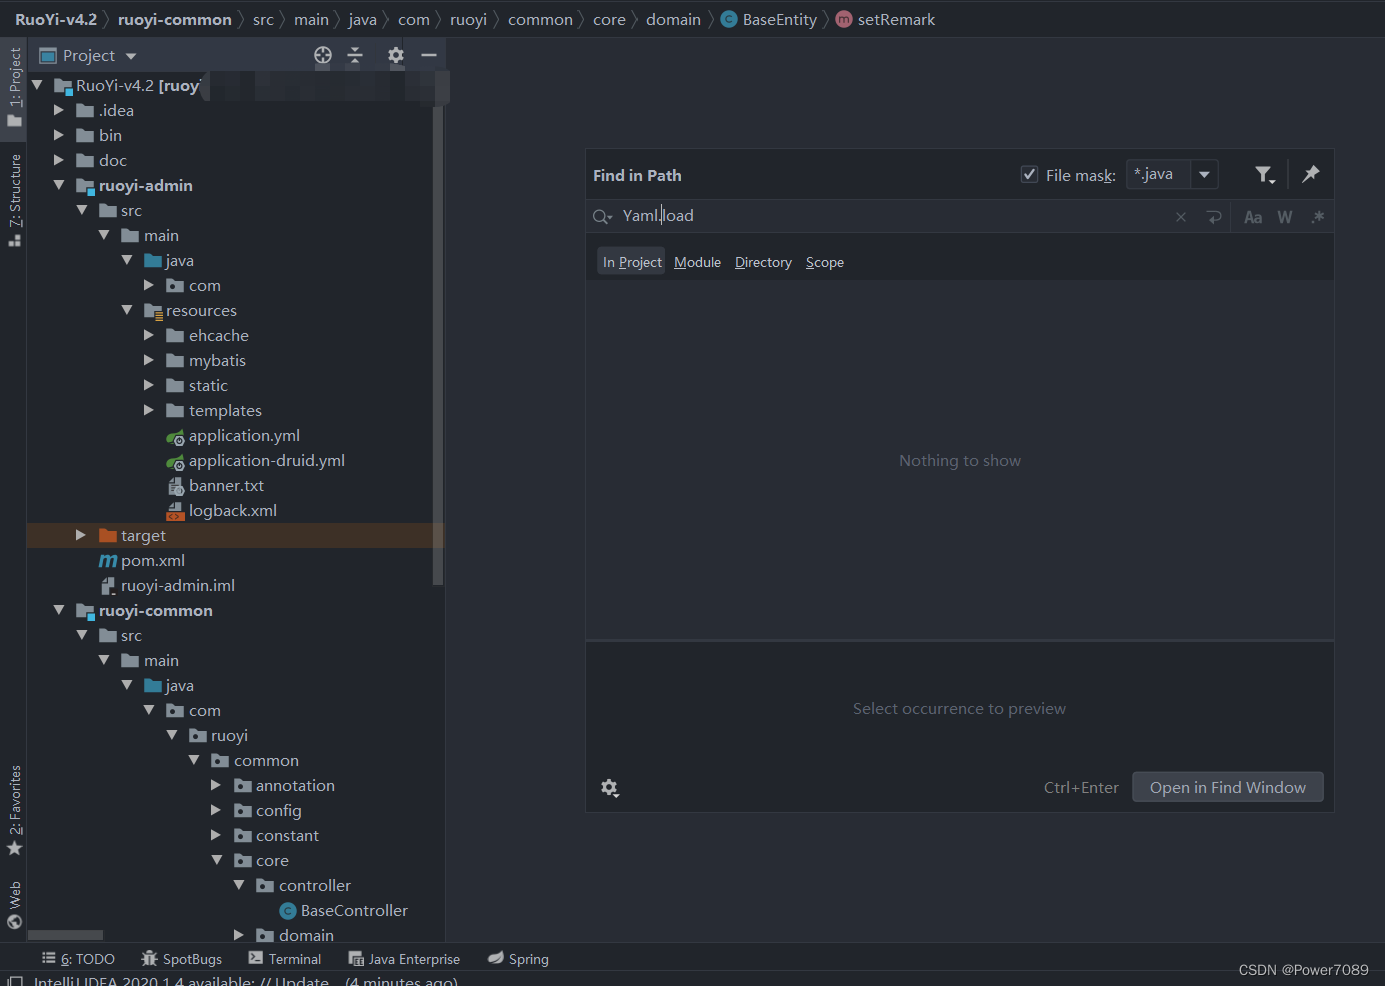Click the locate/select opened file icon
1385x986 pixels.
[x=323, y=56]
